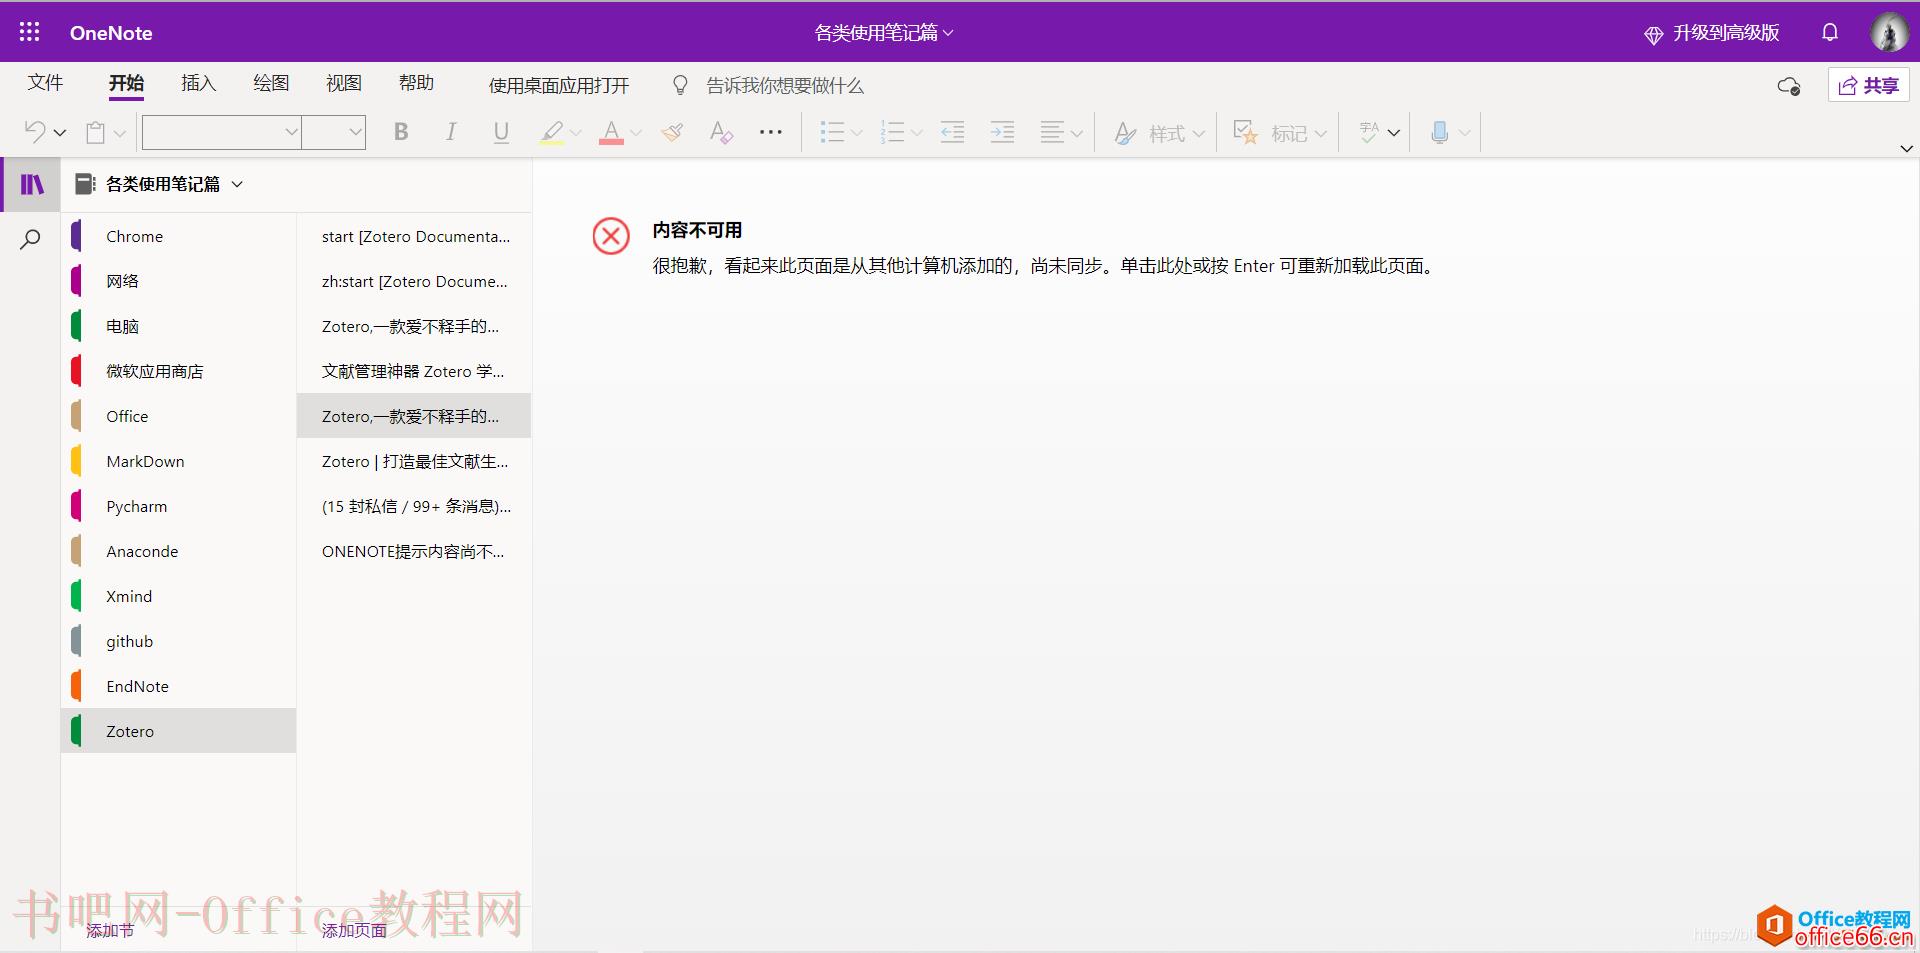The width and height of the screenshot is (1920, 953).
Task: Click 添加页面 to add page
Action: [x=354, y=930]
